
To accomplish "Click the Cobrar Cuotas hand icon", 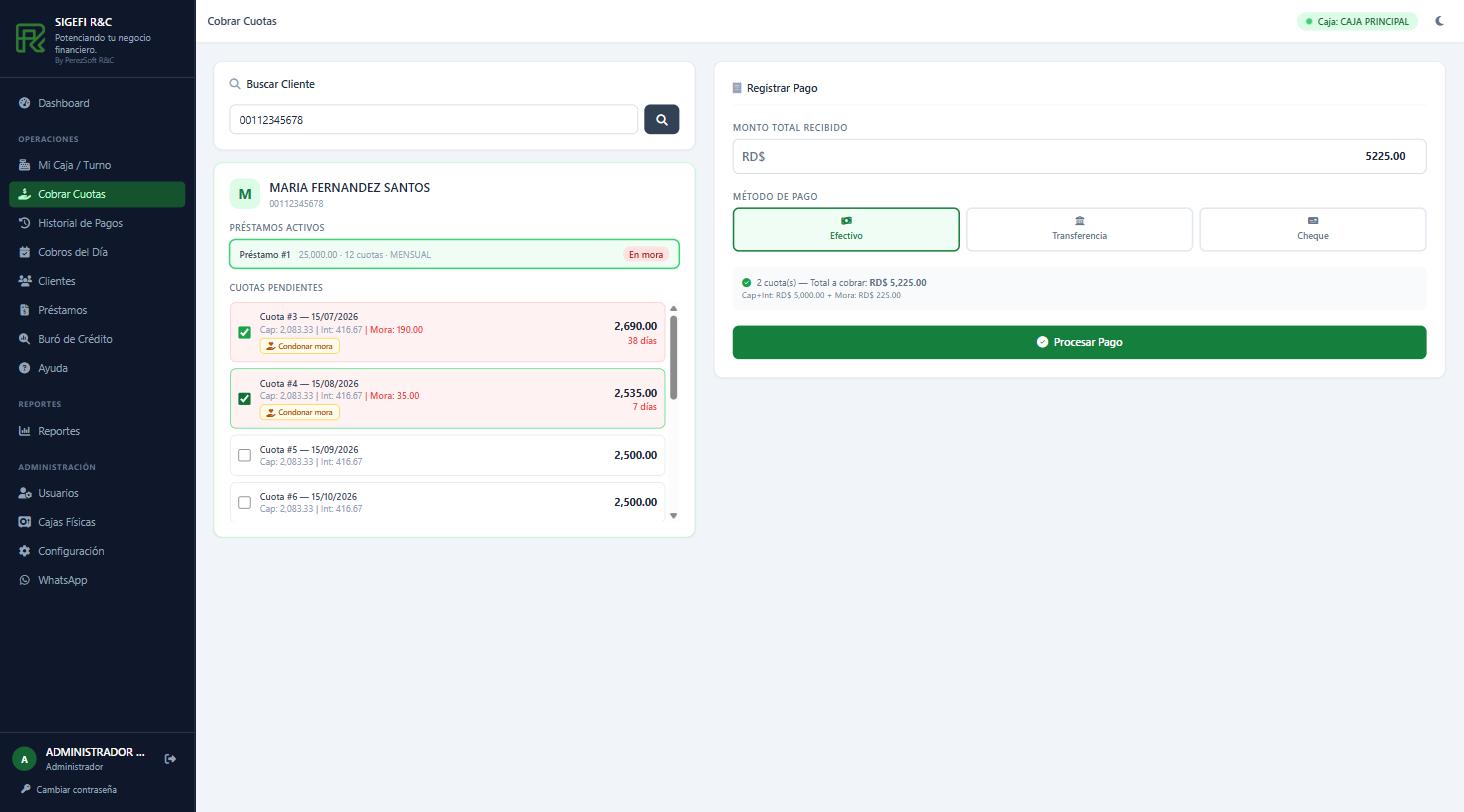I will click(25, 194).
